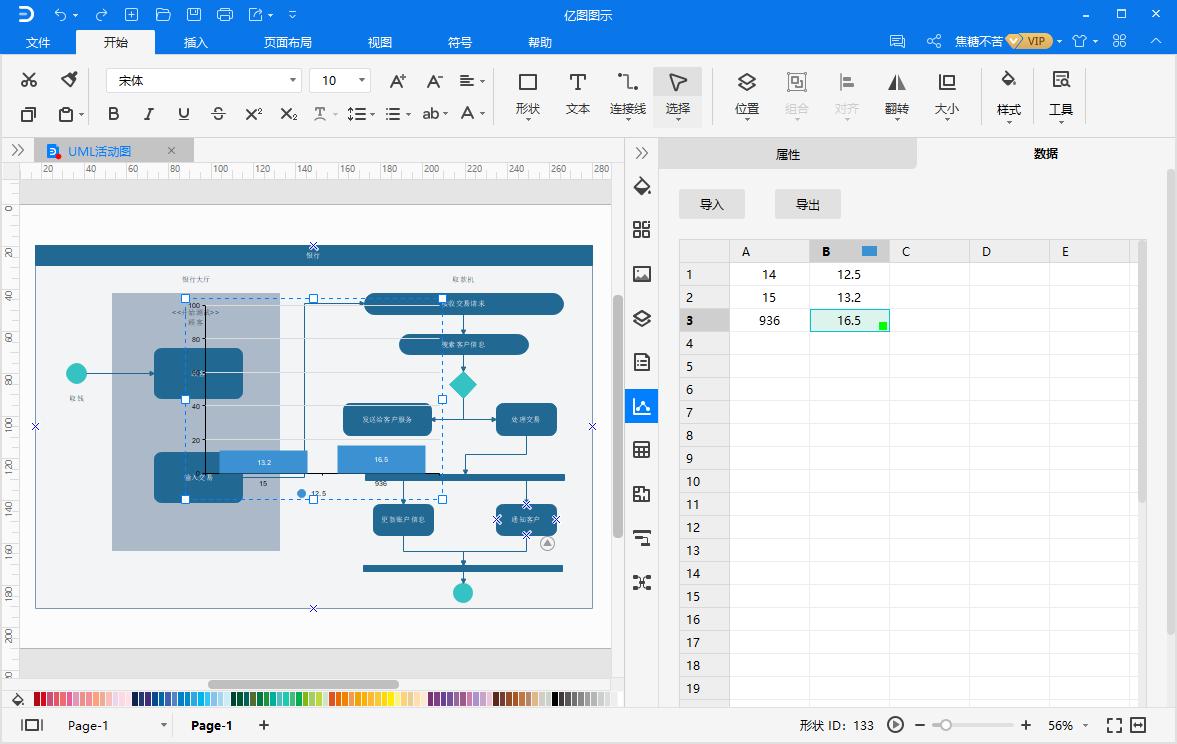The width and height of the screenshot is (1177, 744).
Task: Open the font name dropdown
Action: click(293, 80)
